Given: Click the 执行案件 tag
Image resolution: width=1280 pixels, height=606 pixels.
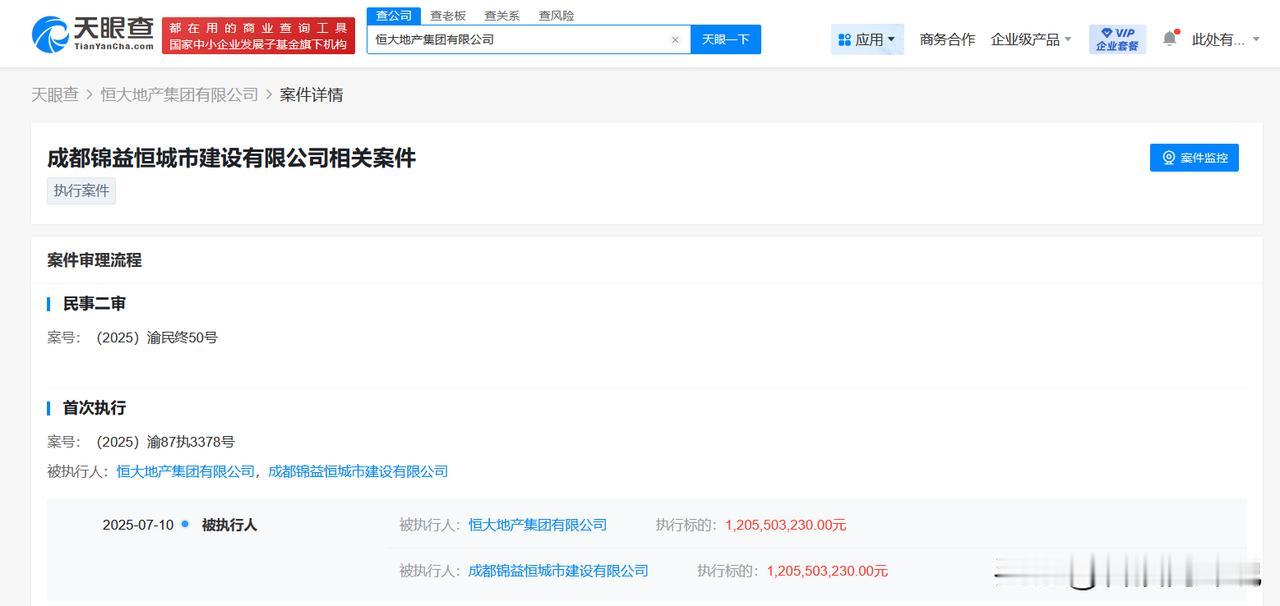Looking at the screenshot, I should coord(81,191).
